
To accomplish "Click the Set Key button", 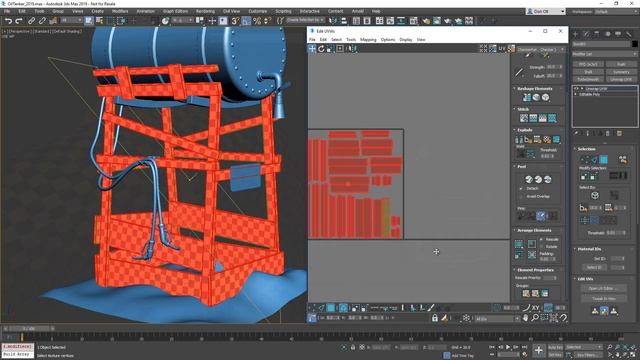I will coord(555,355).
